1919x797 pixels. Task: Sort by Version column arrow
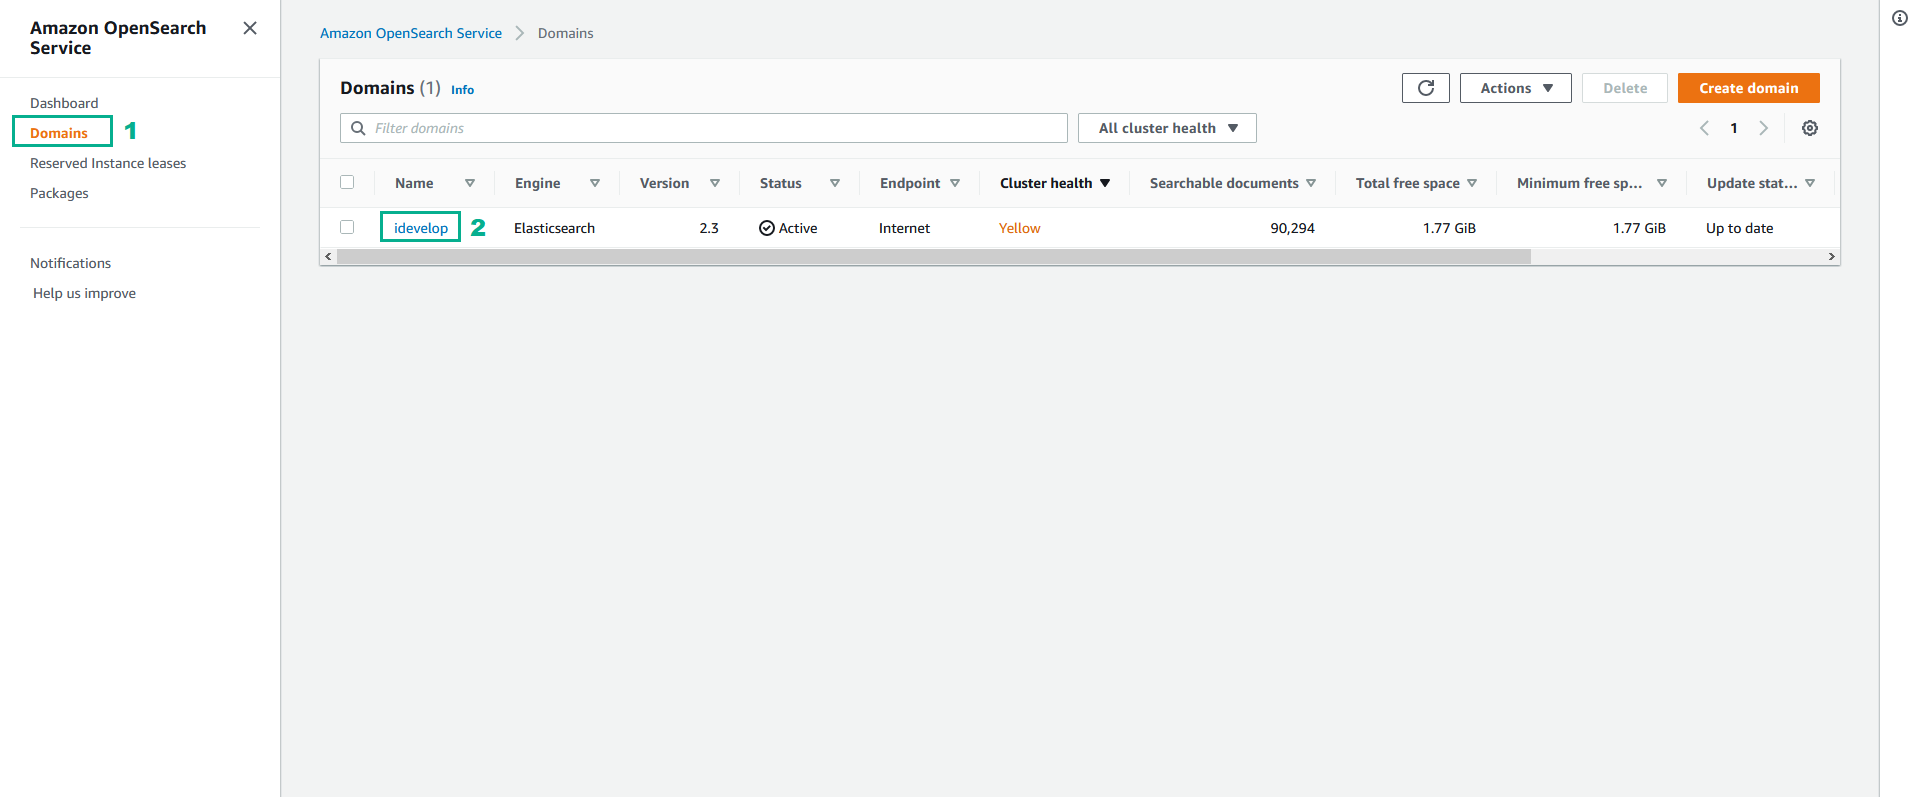pyautogui.click(x=714, y=183)
